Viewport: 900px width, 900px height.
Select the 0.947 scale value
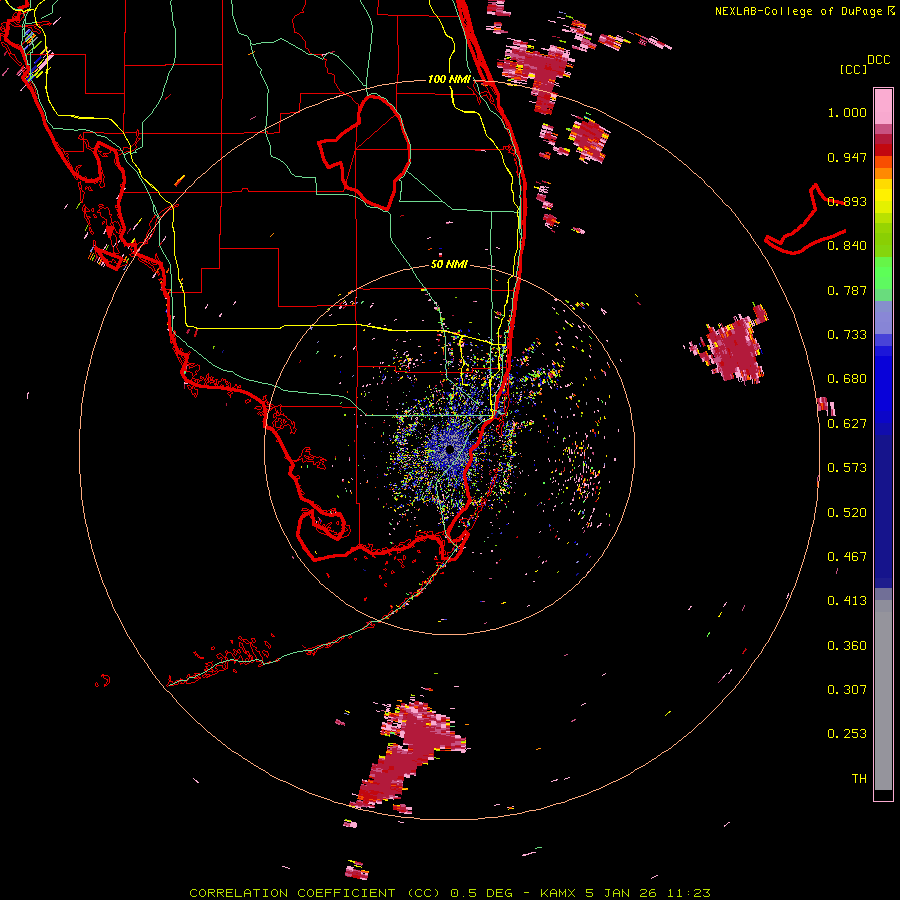pos(847,157)
